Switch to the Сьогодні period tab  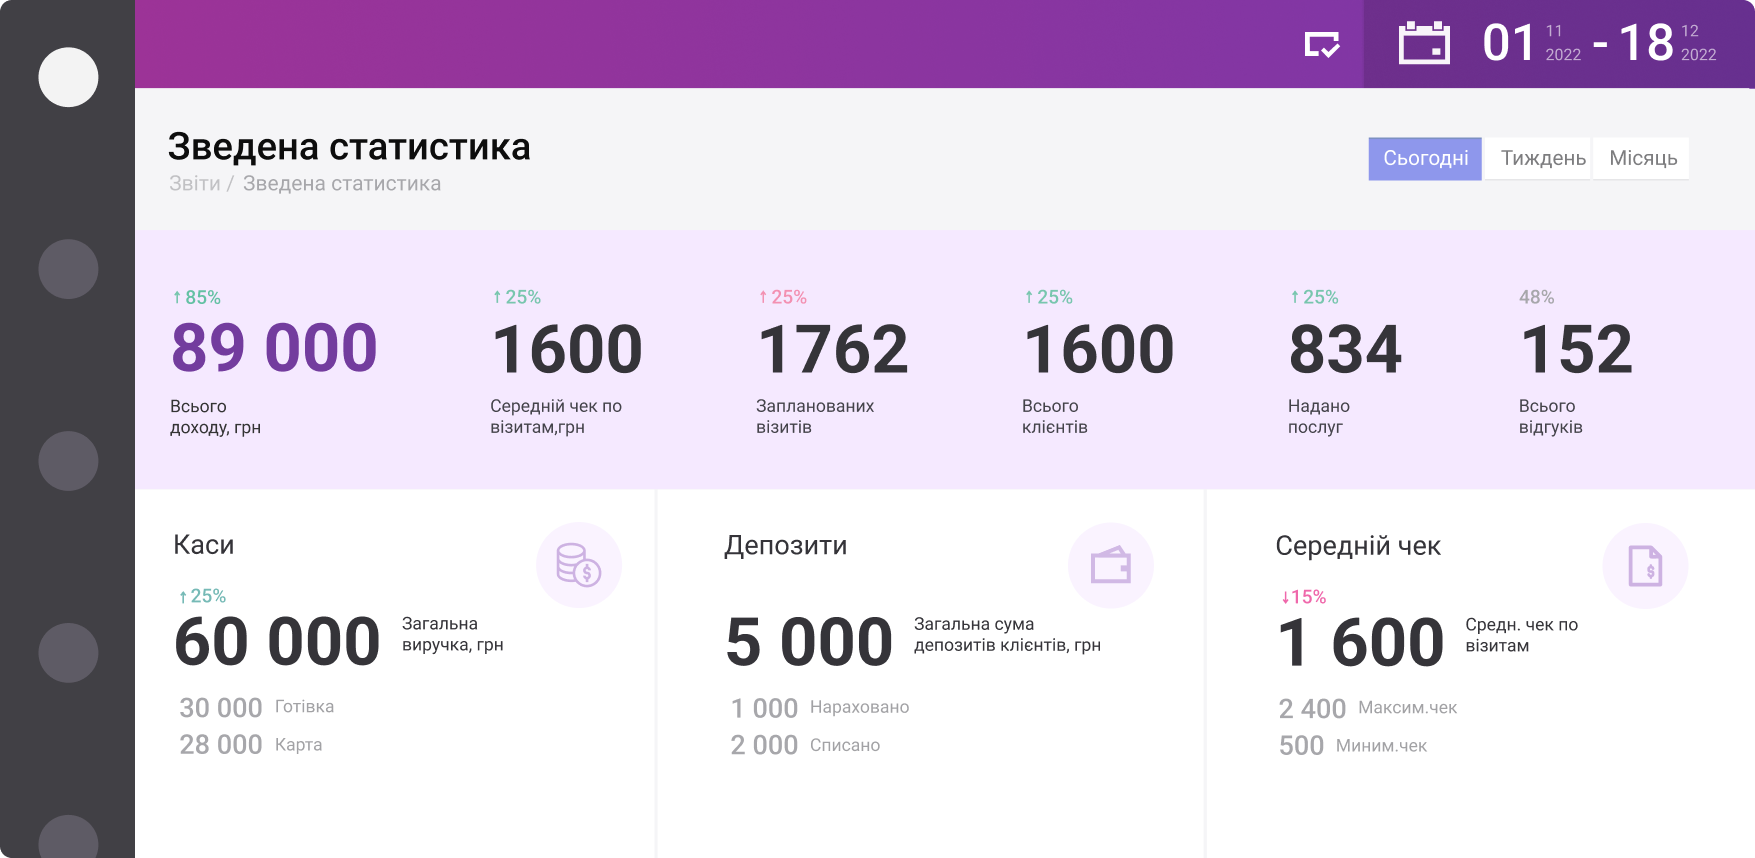coord(1425,158)
